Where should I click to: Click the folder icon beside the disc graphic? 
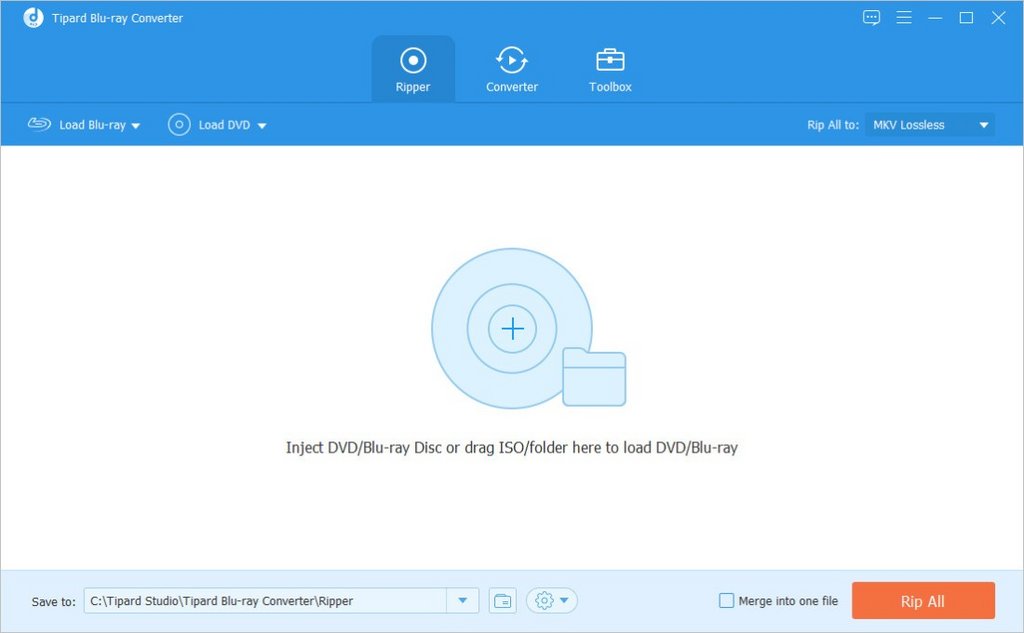[x=594, y=377]
